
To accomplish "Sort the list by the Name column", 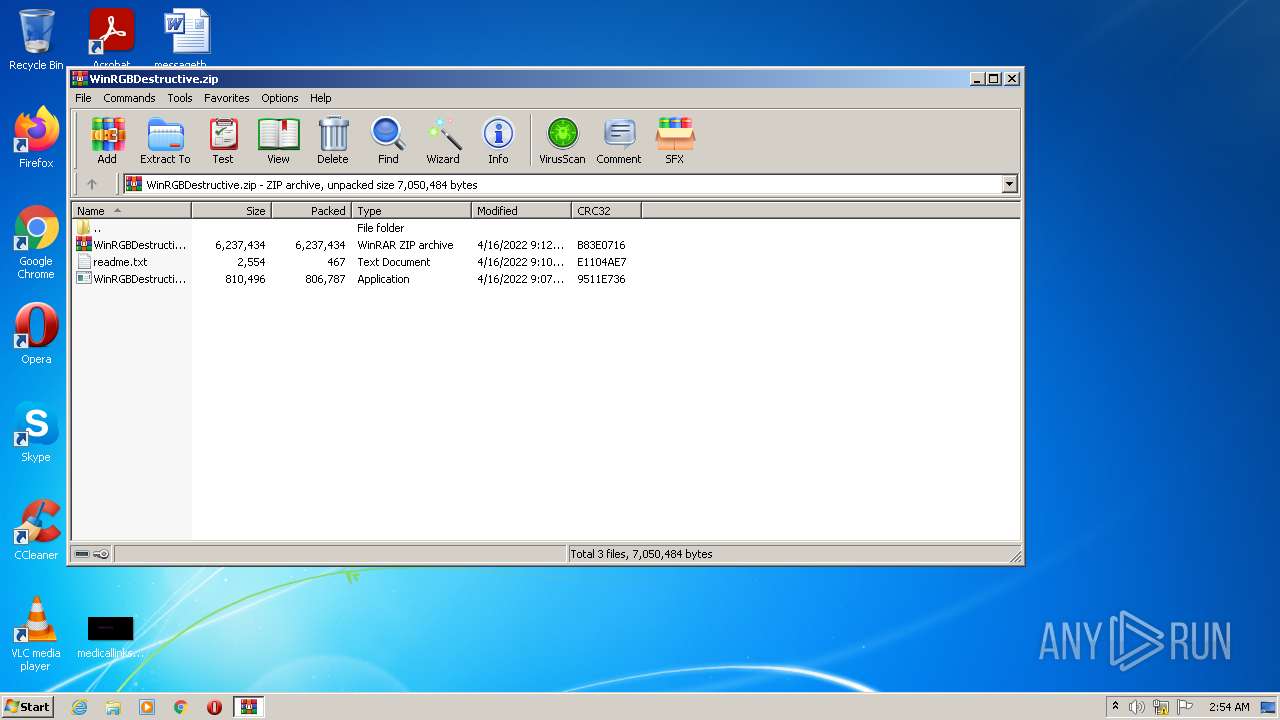I will (x=131, y=211).
